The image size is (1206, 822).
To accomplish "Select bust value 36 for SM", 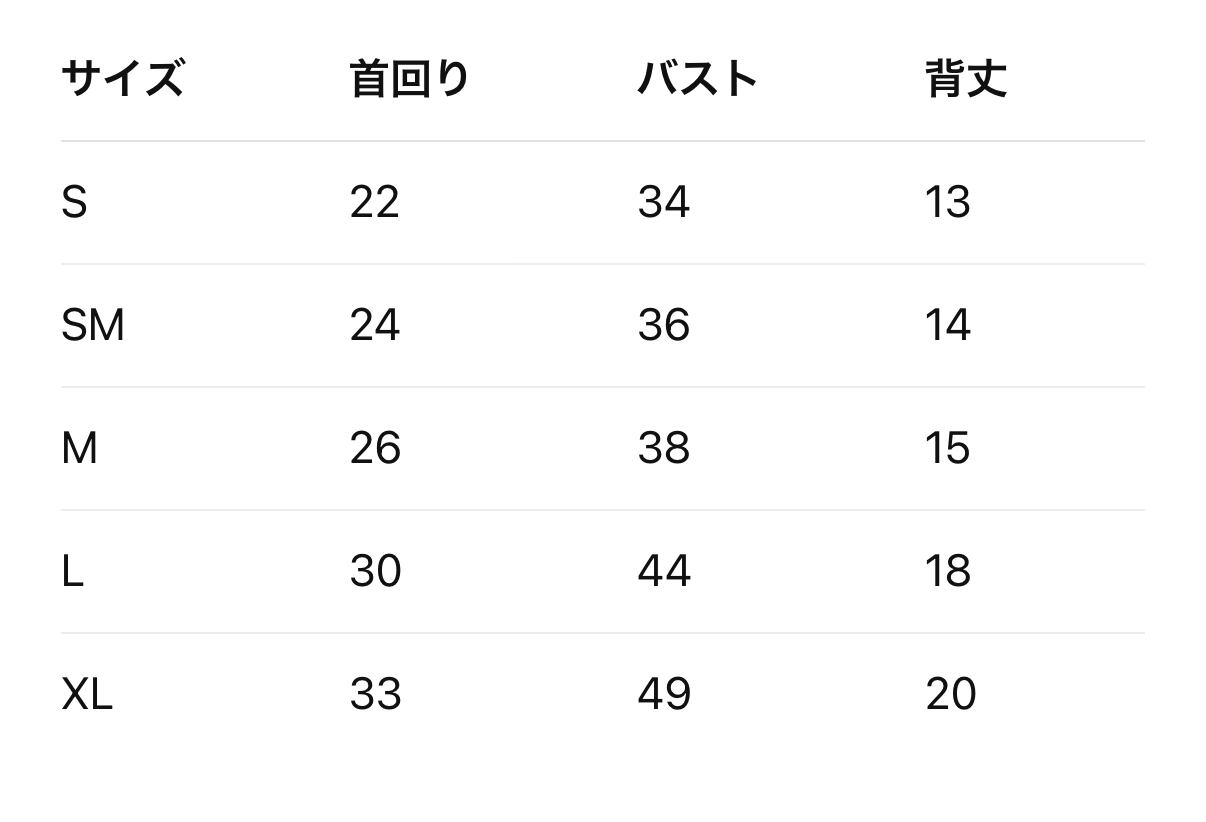I will coord(663,325).
